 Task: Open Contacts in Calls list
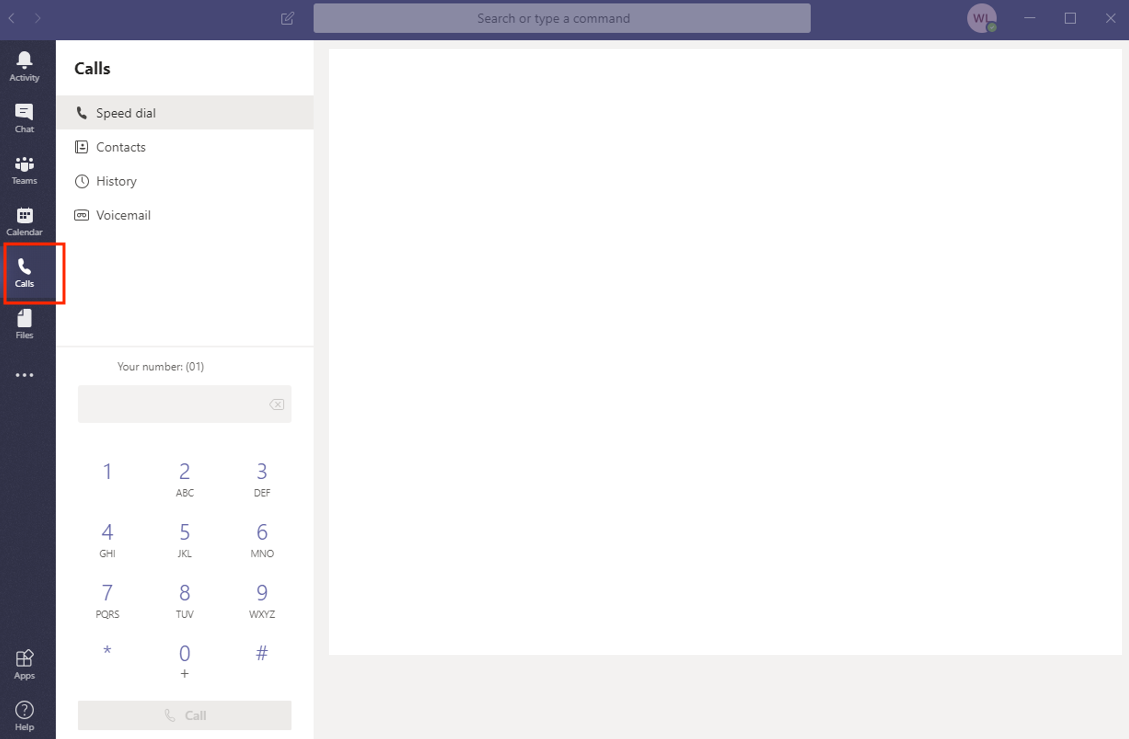click(185, 147)
